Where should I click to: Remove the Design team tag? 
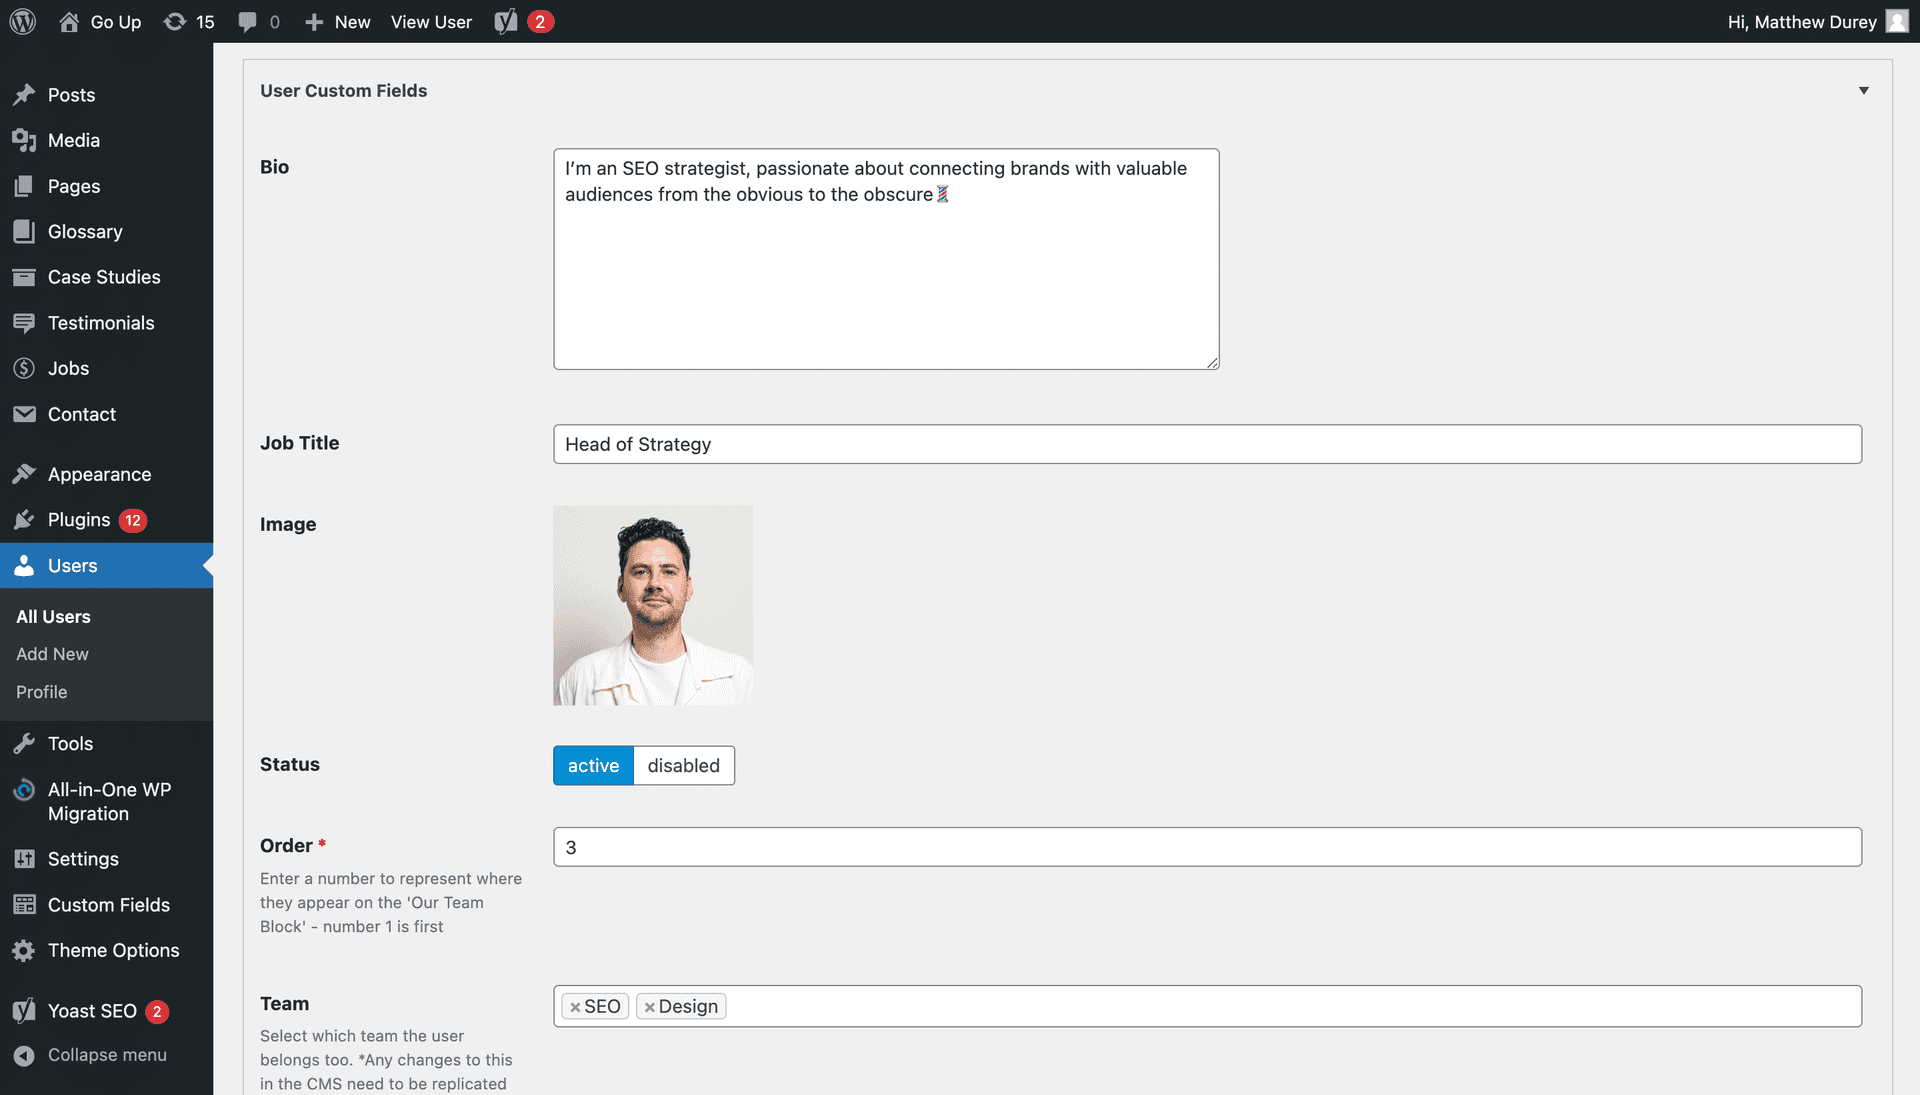650,1007
